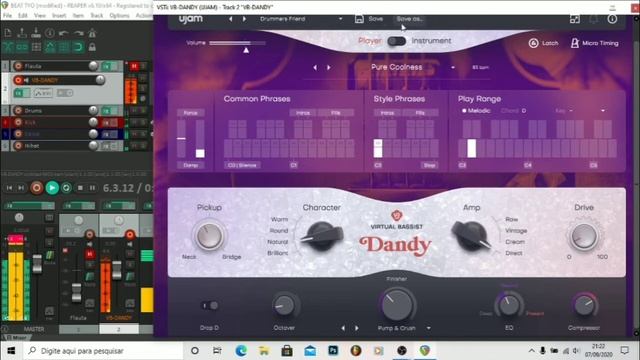Select next style arrow beside Pure Coolness
The height and width of the screenshot is (360, 640).
(x=329, y=67)
